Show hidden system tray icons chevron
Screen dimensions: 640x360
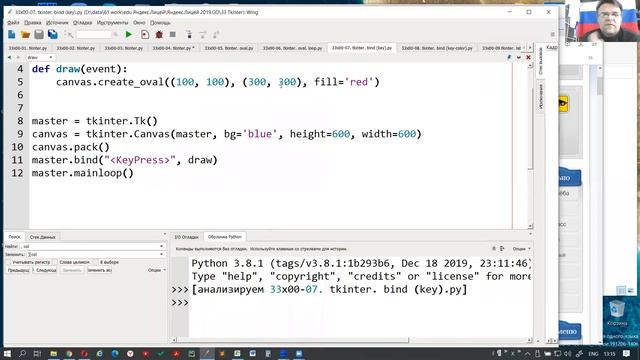pyautogui.click(x=528, y=353)
